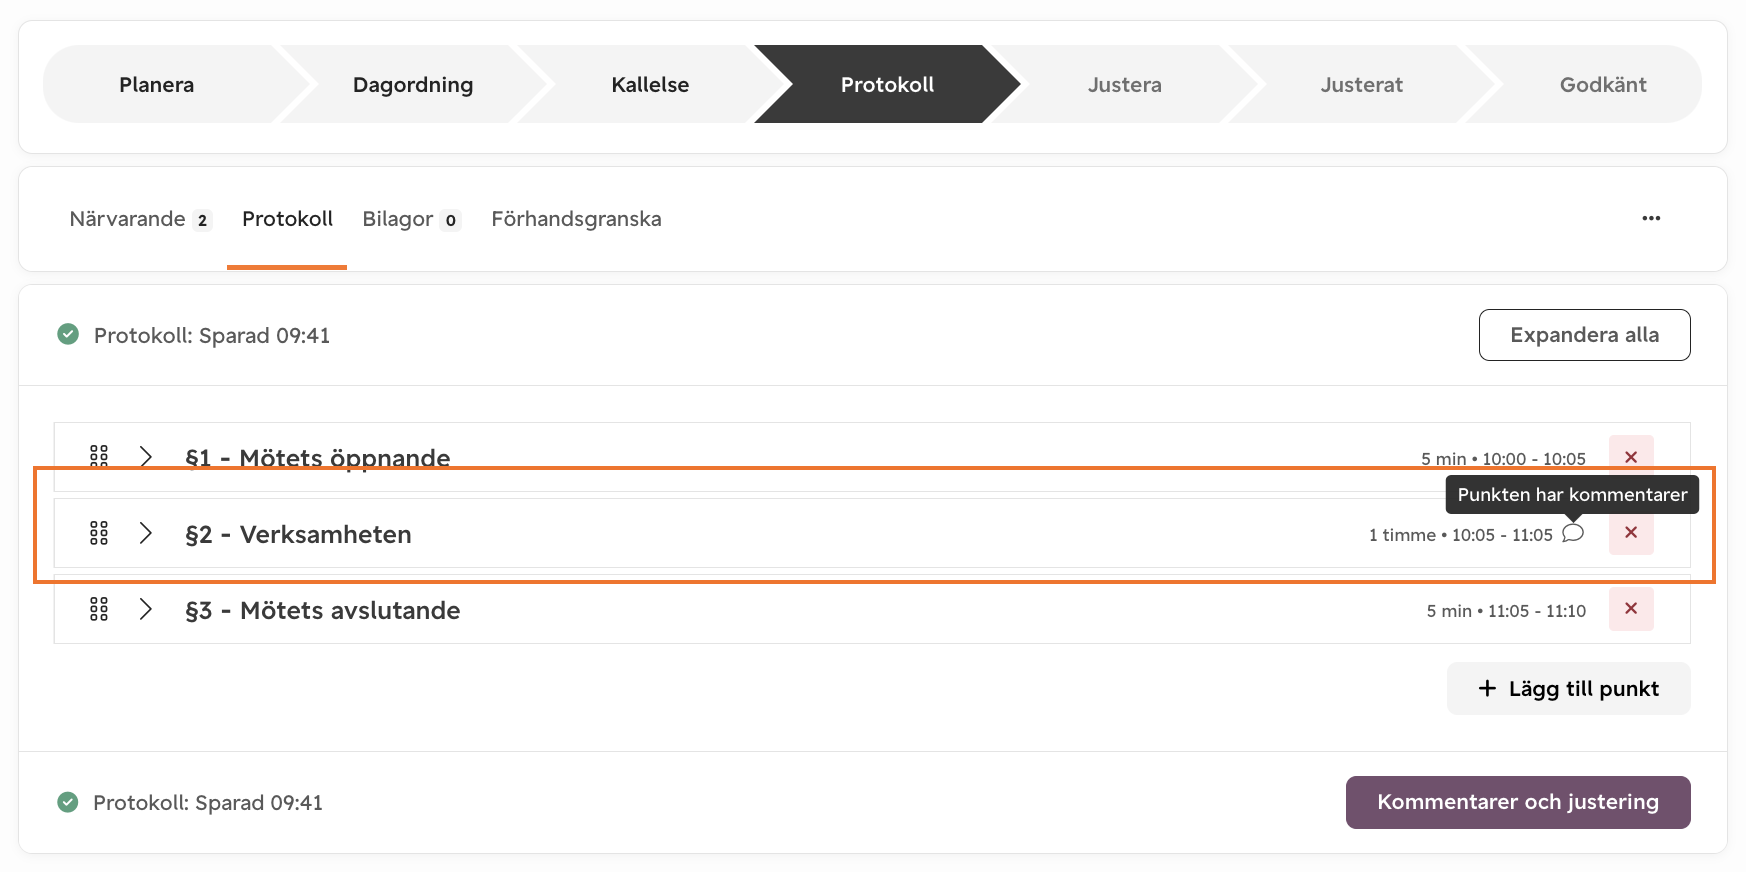Click the Expandera alla button
The height and width of the screenshot is (872, 1746).
(1585, 335)
